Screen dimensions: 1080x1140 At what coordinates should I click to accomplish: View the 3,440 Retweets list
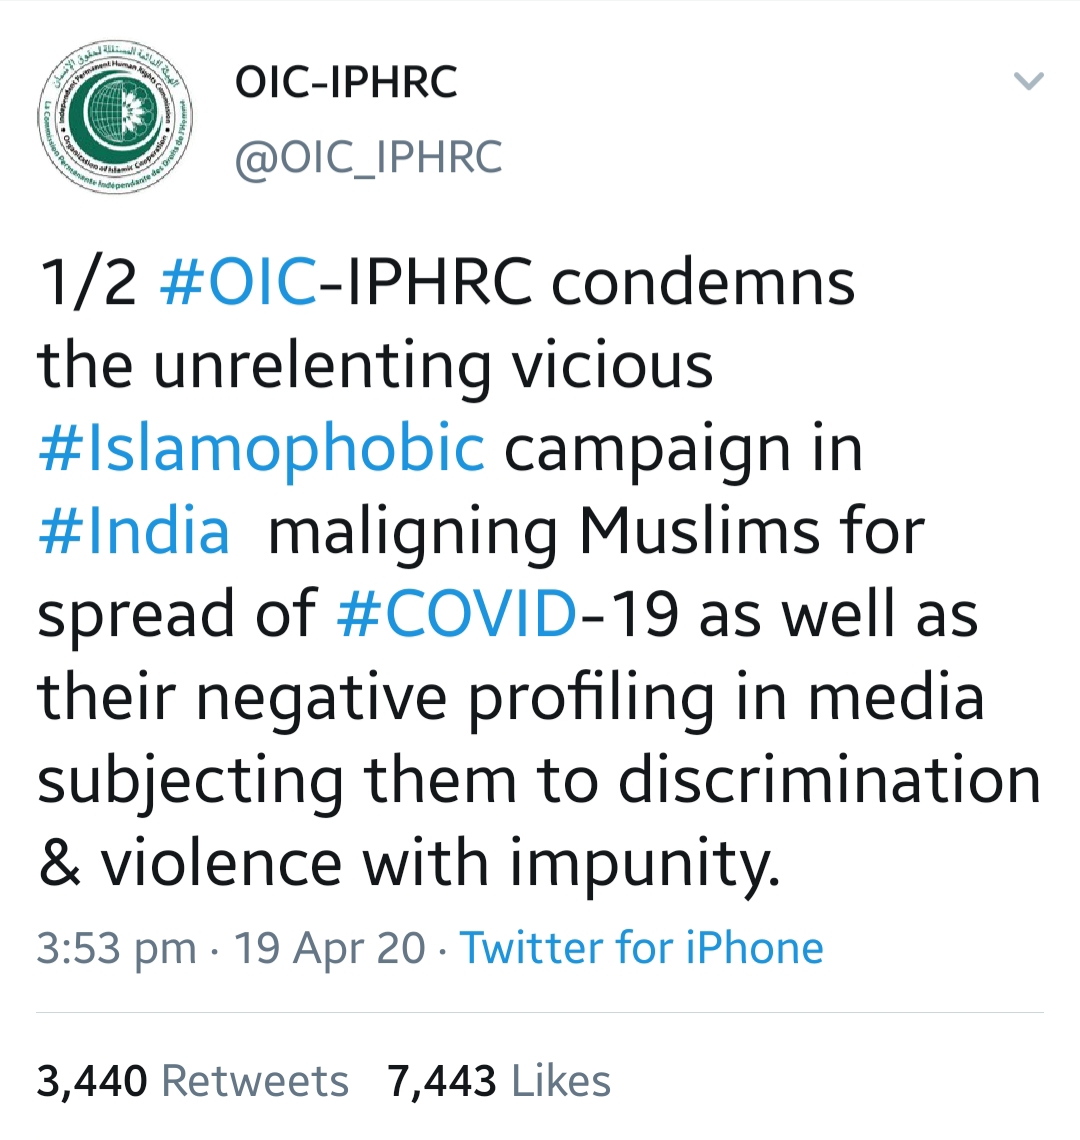pos(193,1080)
